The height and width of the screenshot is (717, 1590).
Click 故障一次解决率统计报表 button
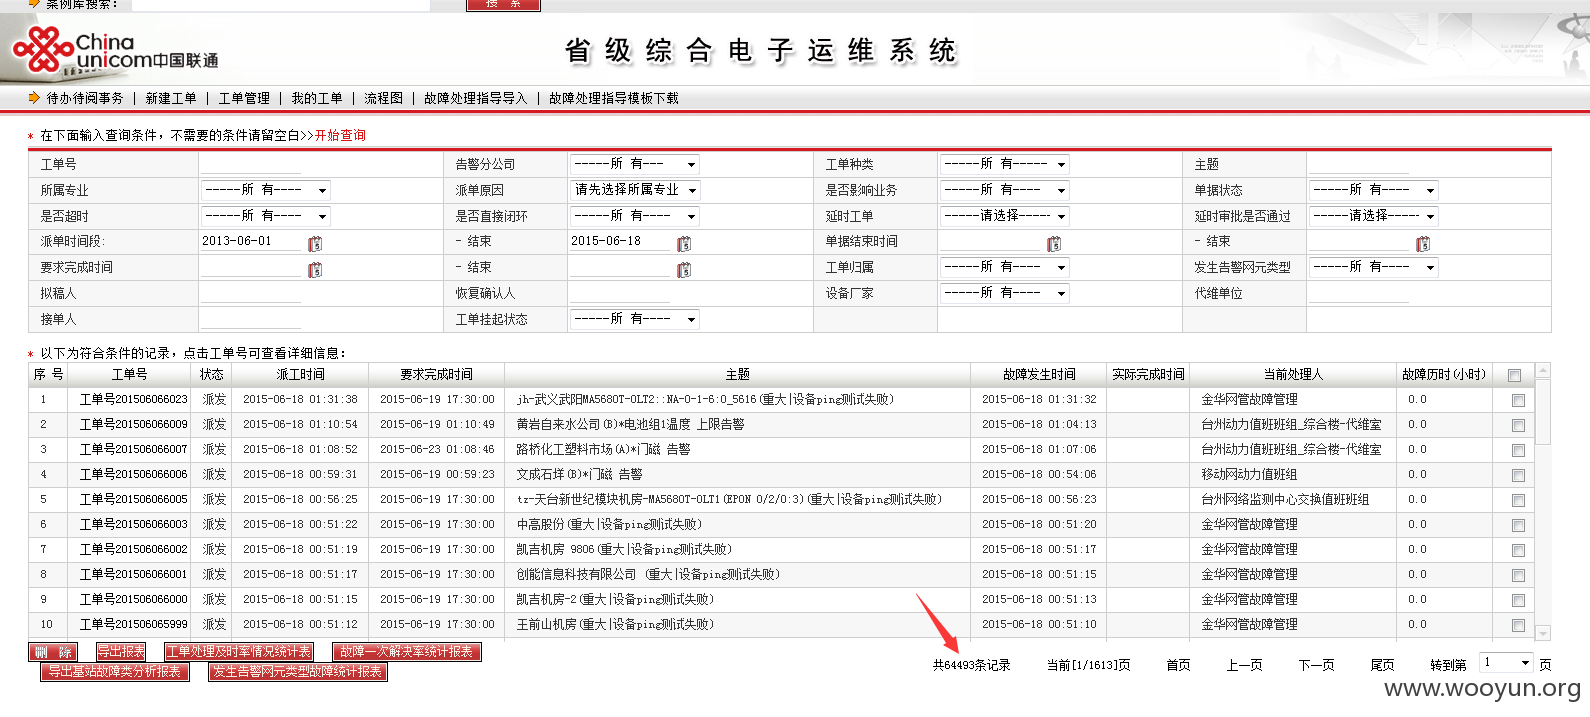click(407, 652)
